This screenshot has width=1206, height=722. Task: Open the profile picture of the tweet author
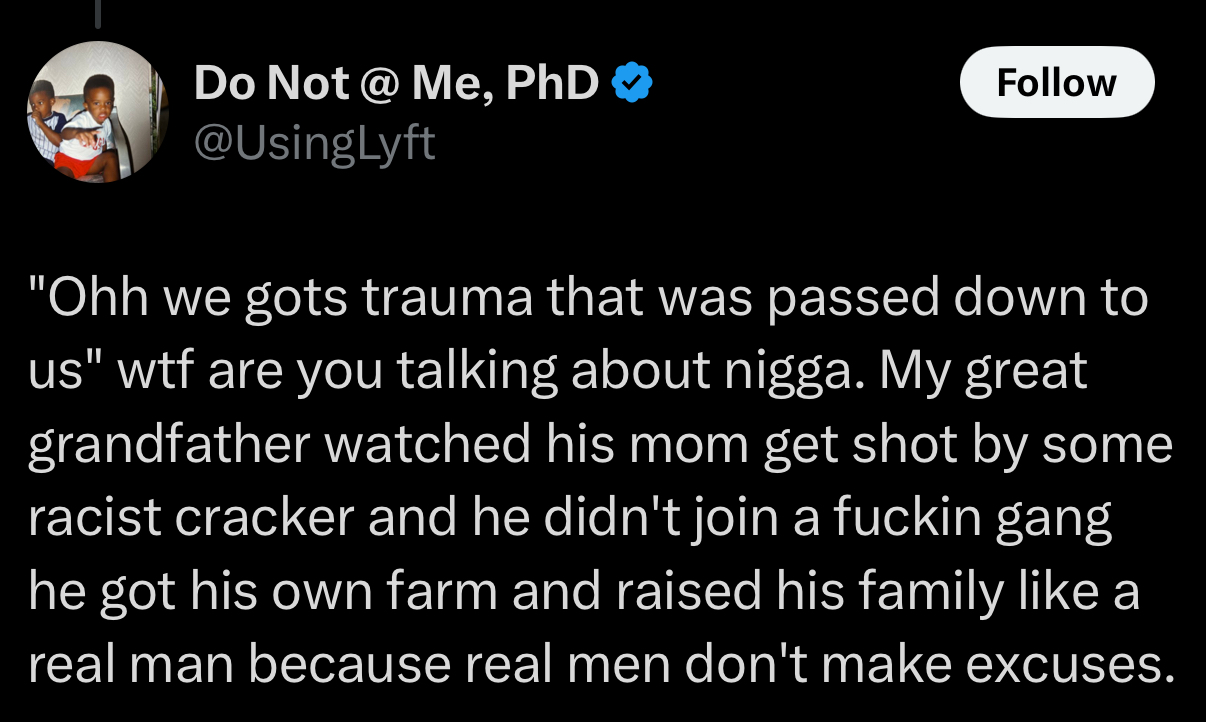96,112
